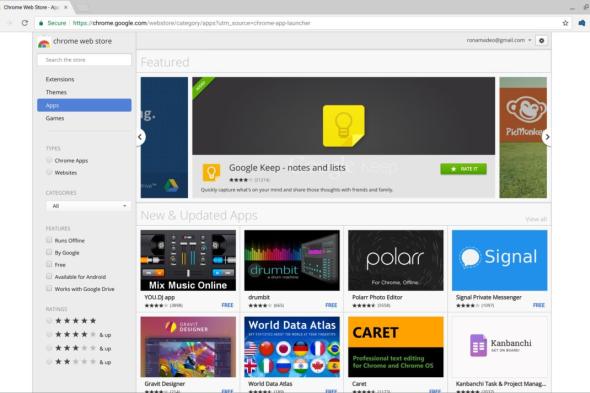The width and height of the screenshot is (590, 393).
Task: Go to the Games section
Action: pyautogui.click(x=55, y=118)
